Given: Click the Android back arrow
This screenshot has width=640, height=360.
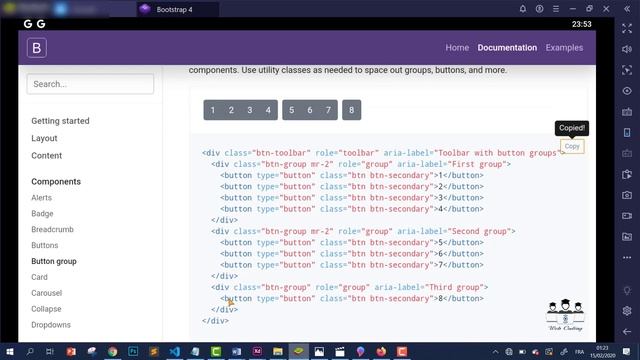Looking at the screenshot, I should point(627,332).
